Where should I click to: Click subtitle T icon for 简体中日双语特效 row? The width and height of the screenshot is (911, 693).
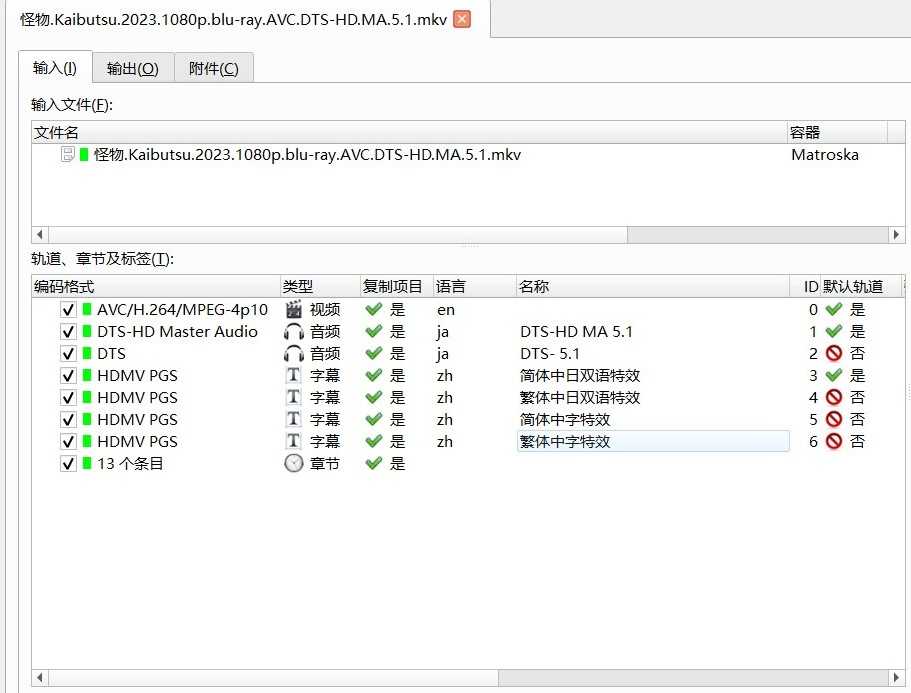[294, 375]
